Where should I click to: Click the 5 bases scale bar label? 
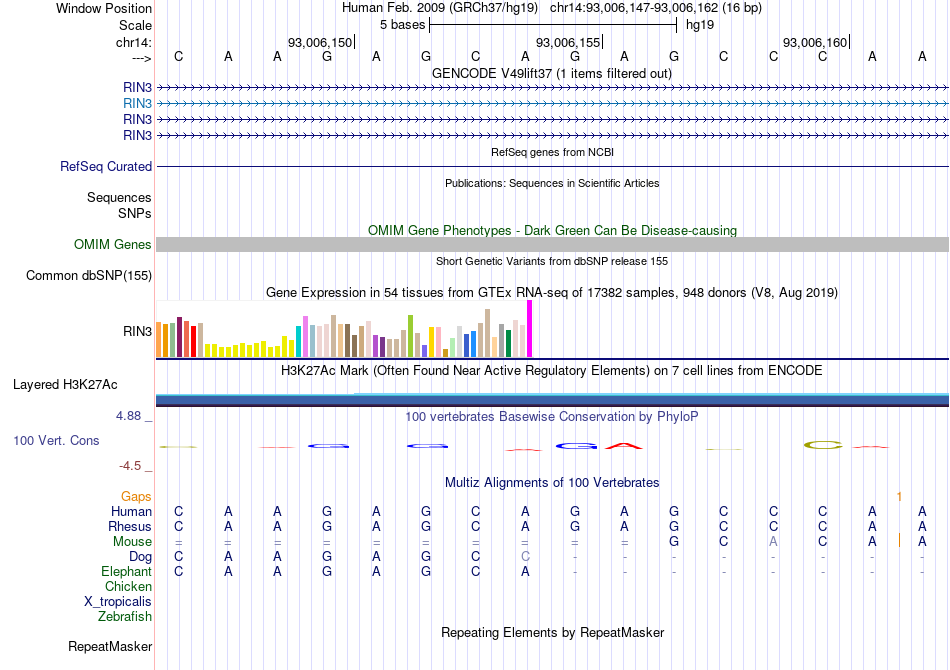(x=402, y=25)
